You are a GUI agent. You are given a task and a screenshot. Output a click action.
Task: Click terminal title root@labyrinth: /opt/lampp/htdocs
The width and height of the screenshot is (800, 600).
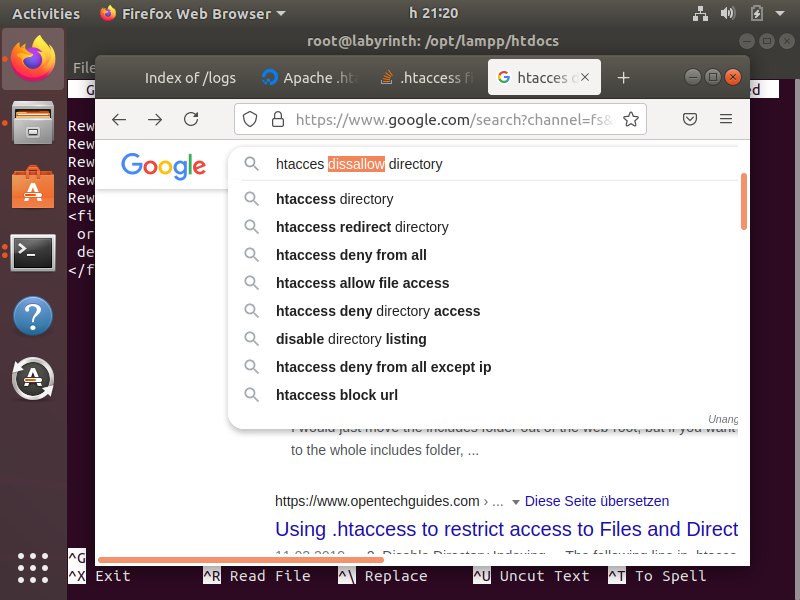click(x=433, y=41)
